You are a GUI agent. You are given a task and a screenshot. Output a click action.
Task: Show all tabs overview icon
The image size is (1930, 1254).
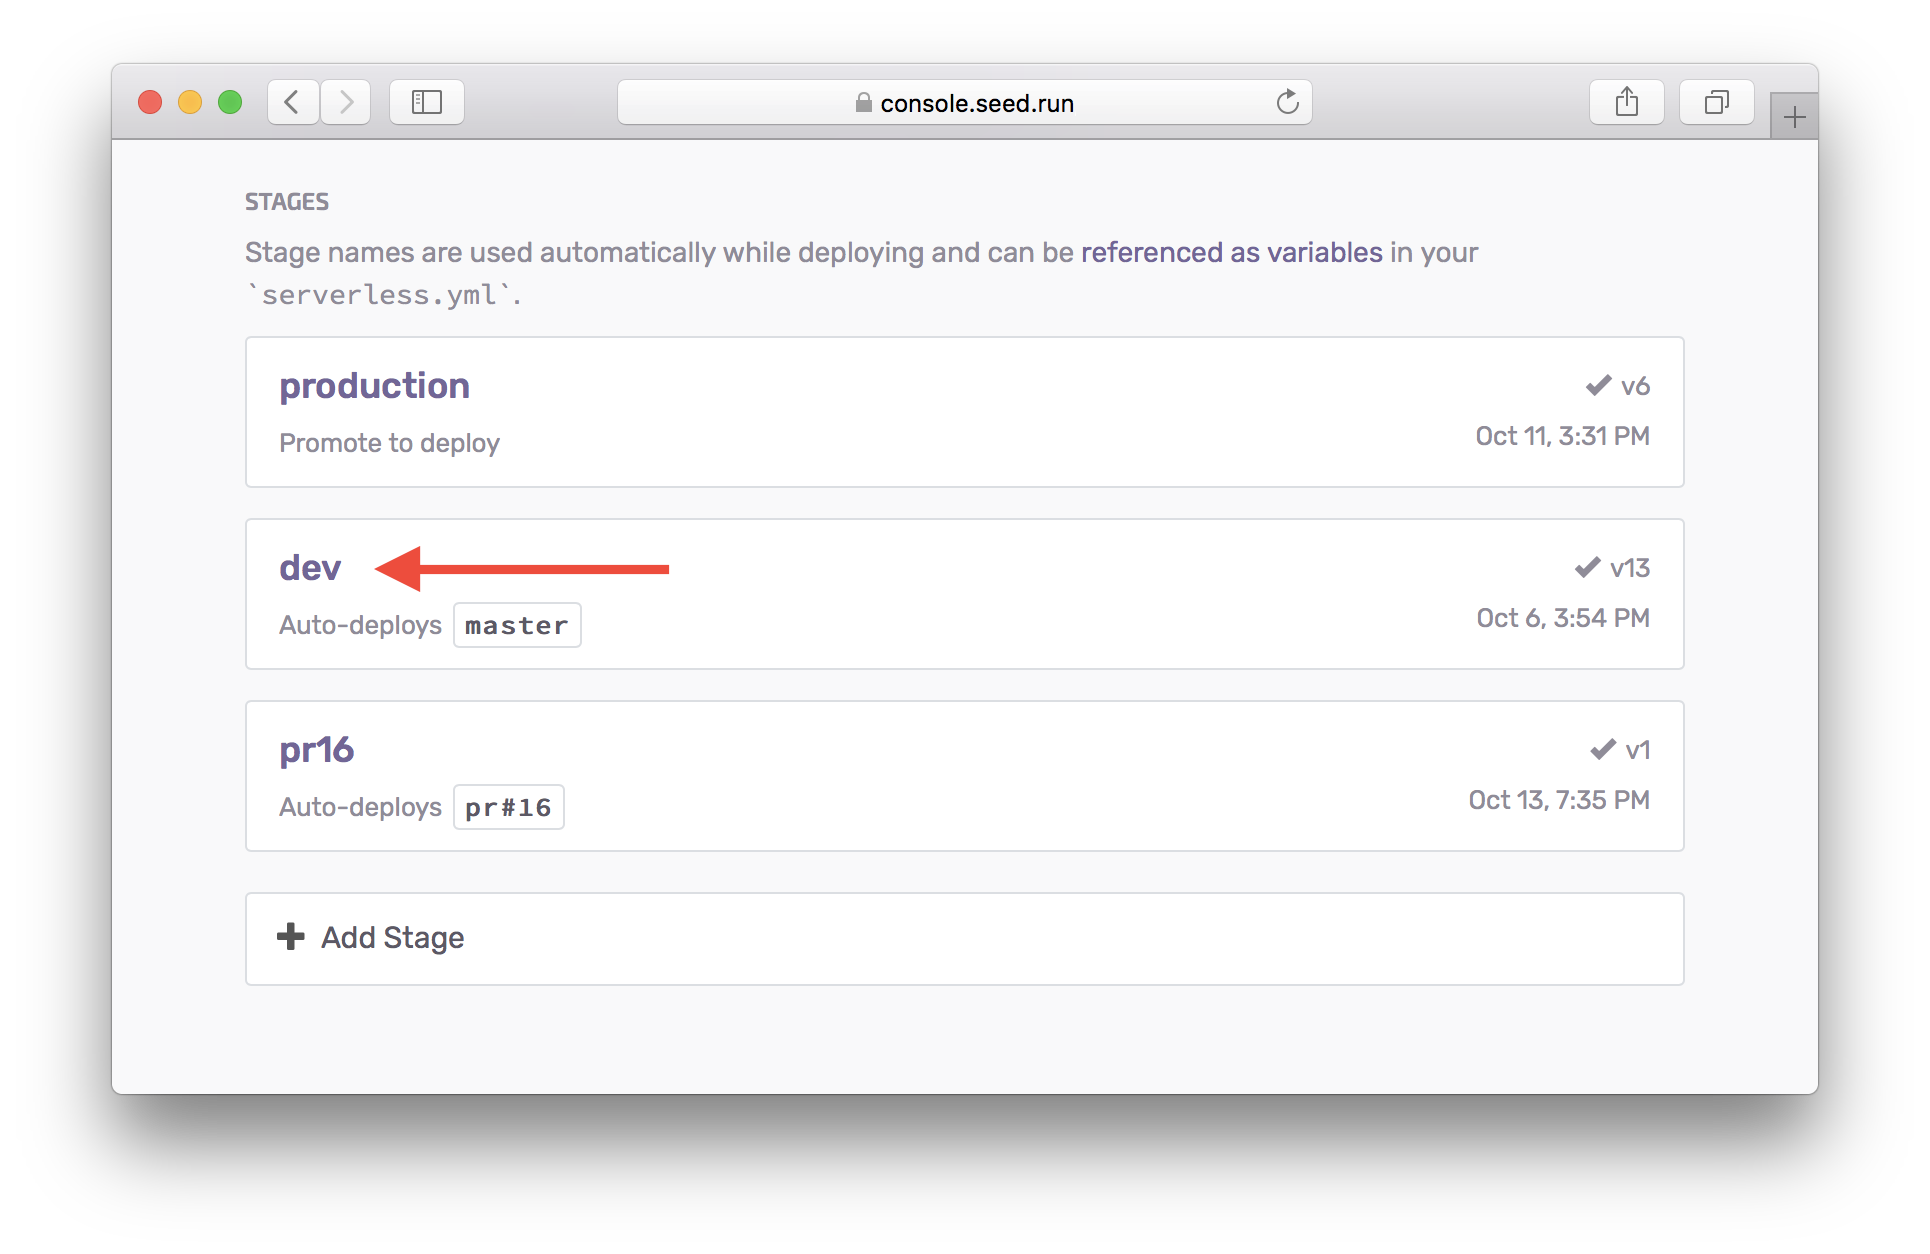pos(1716,102)
